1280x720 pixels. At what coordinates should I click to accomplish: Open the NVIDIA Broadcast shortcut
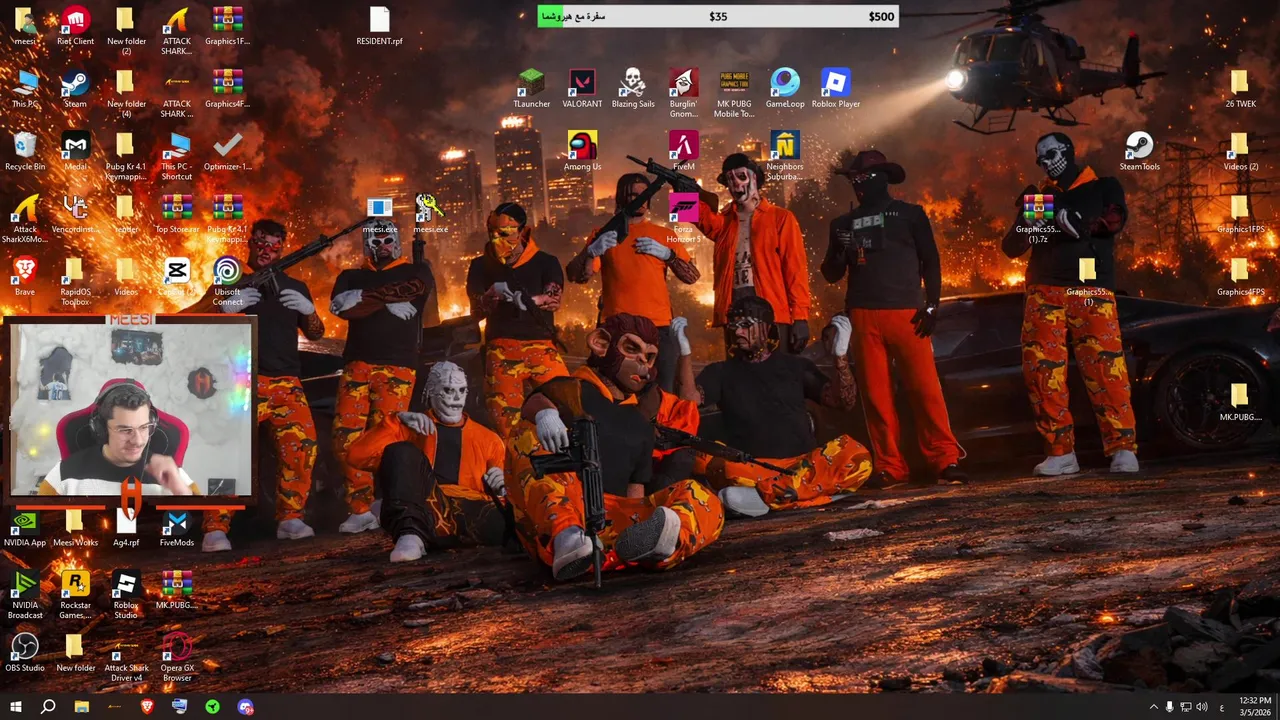(x=25, y=595)
